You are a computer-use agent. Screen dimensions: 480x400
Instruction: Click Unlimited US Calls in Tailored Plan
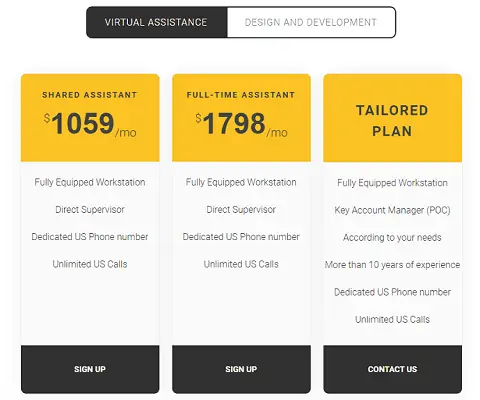tap(392, 319)
